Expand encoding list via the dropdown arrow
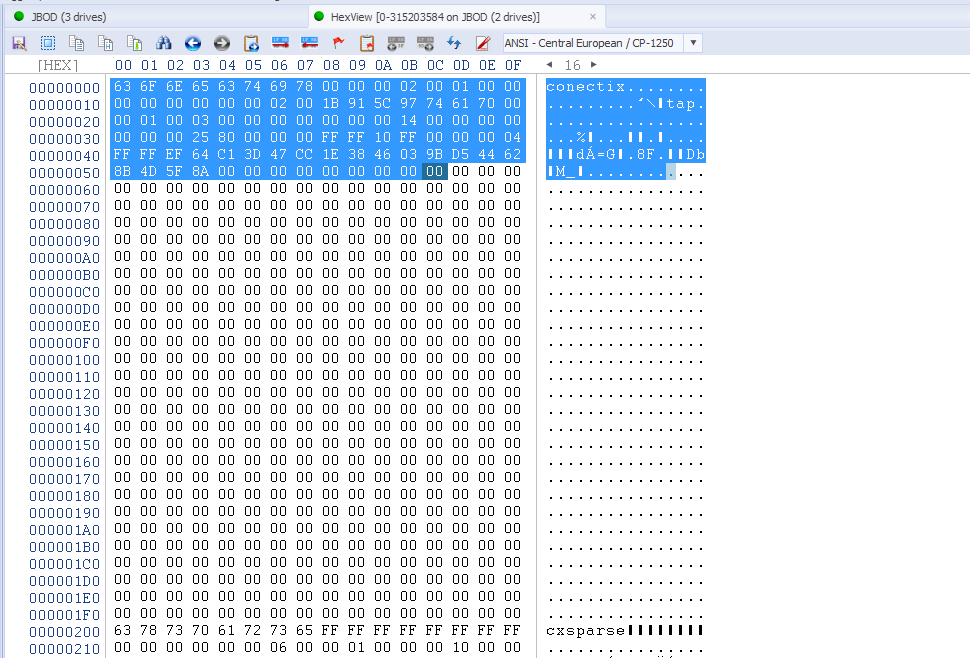Image resolution: width=970 pixels, height=658 pixels. (693, 43)
